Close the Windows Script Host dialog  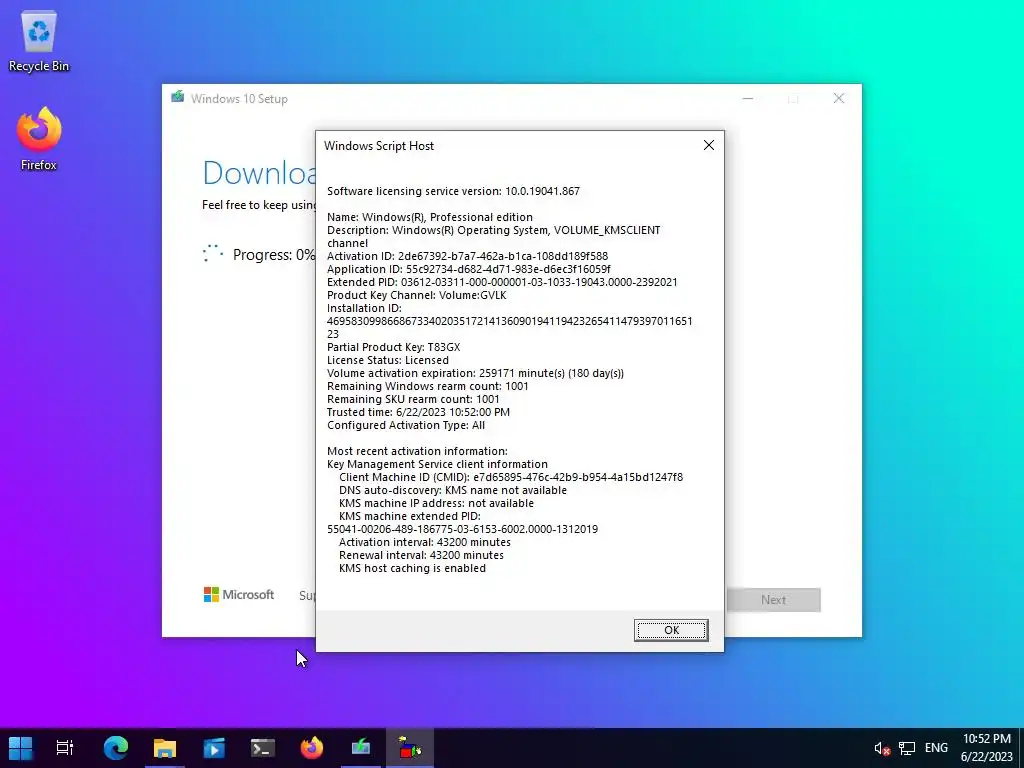pyautogui.click(x=709, y=145)
